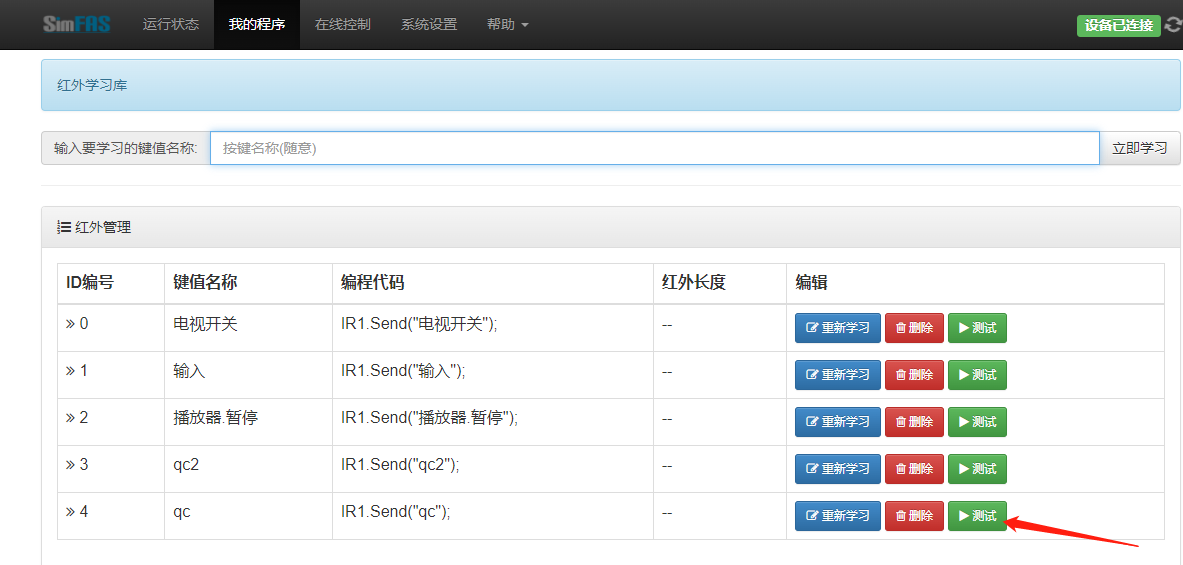The image size is (1183, 565).
Task: Focus the key name input field
Action: [x=654, y=148]
